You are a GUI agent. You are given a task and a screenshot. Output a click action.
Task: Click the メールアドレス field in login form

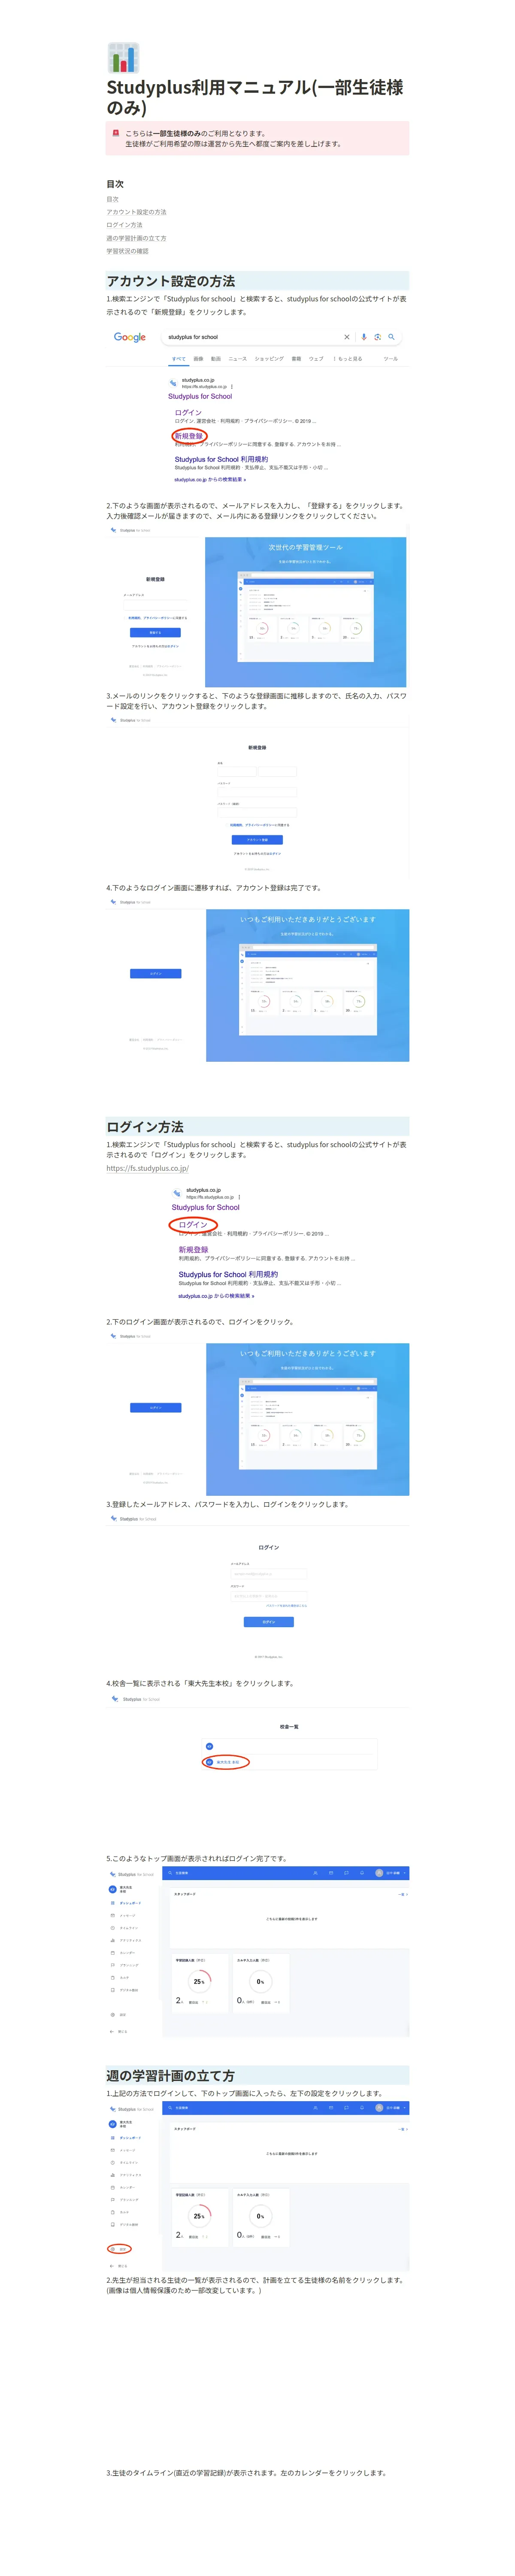[269, 1573]
